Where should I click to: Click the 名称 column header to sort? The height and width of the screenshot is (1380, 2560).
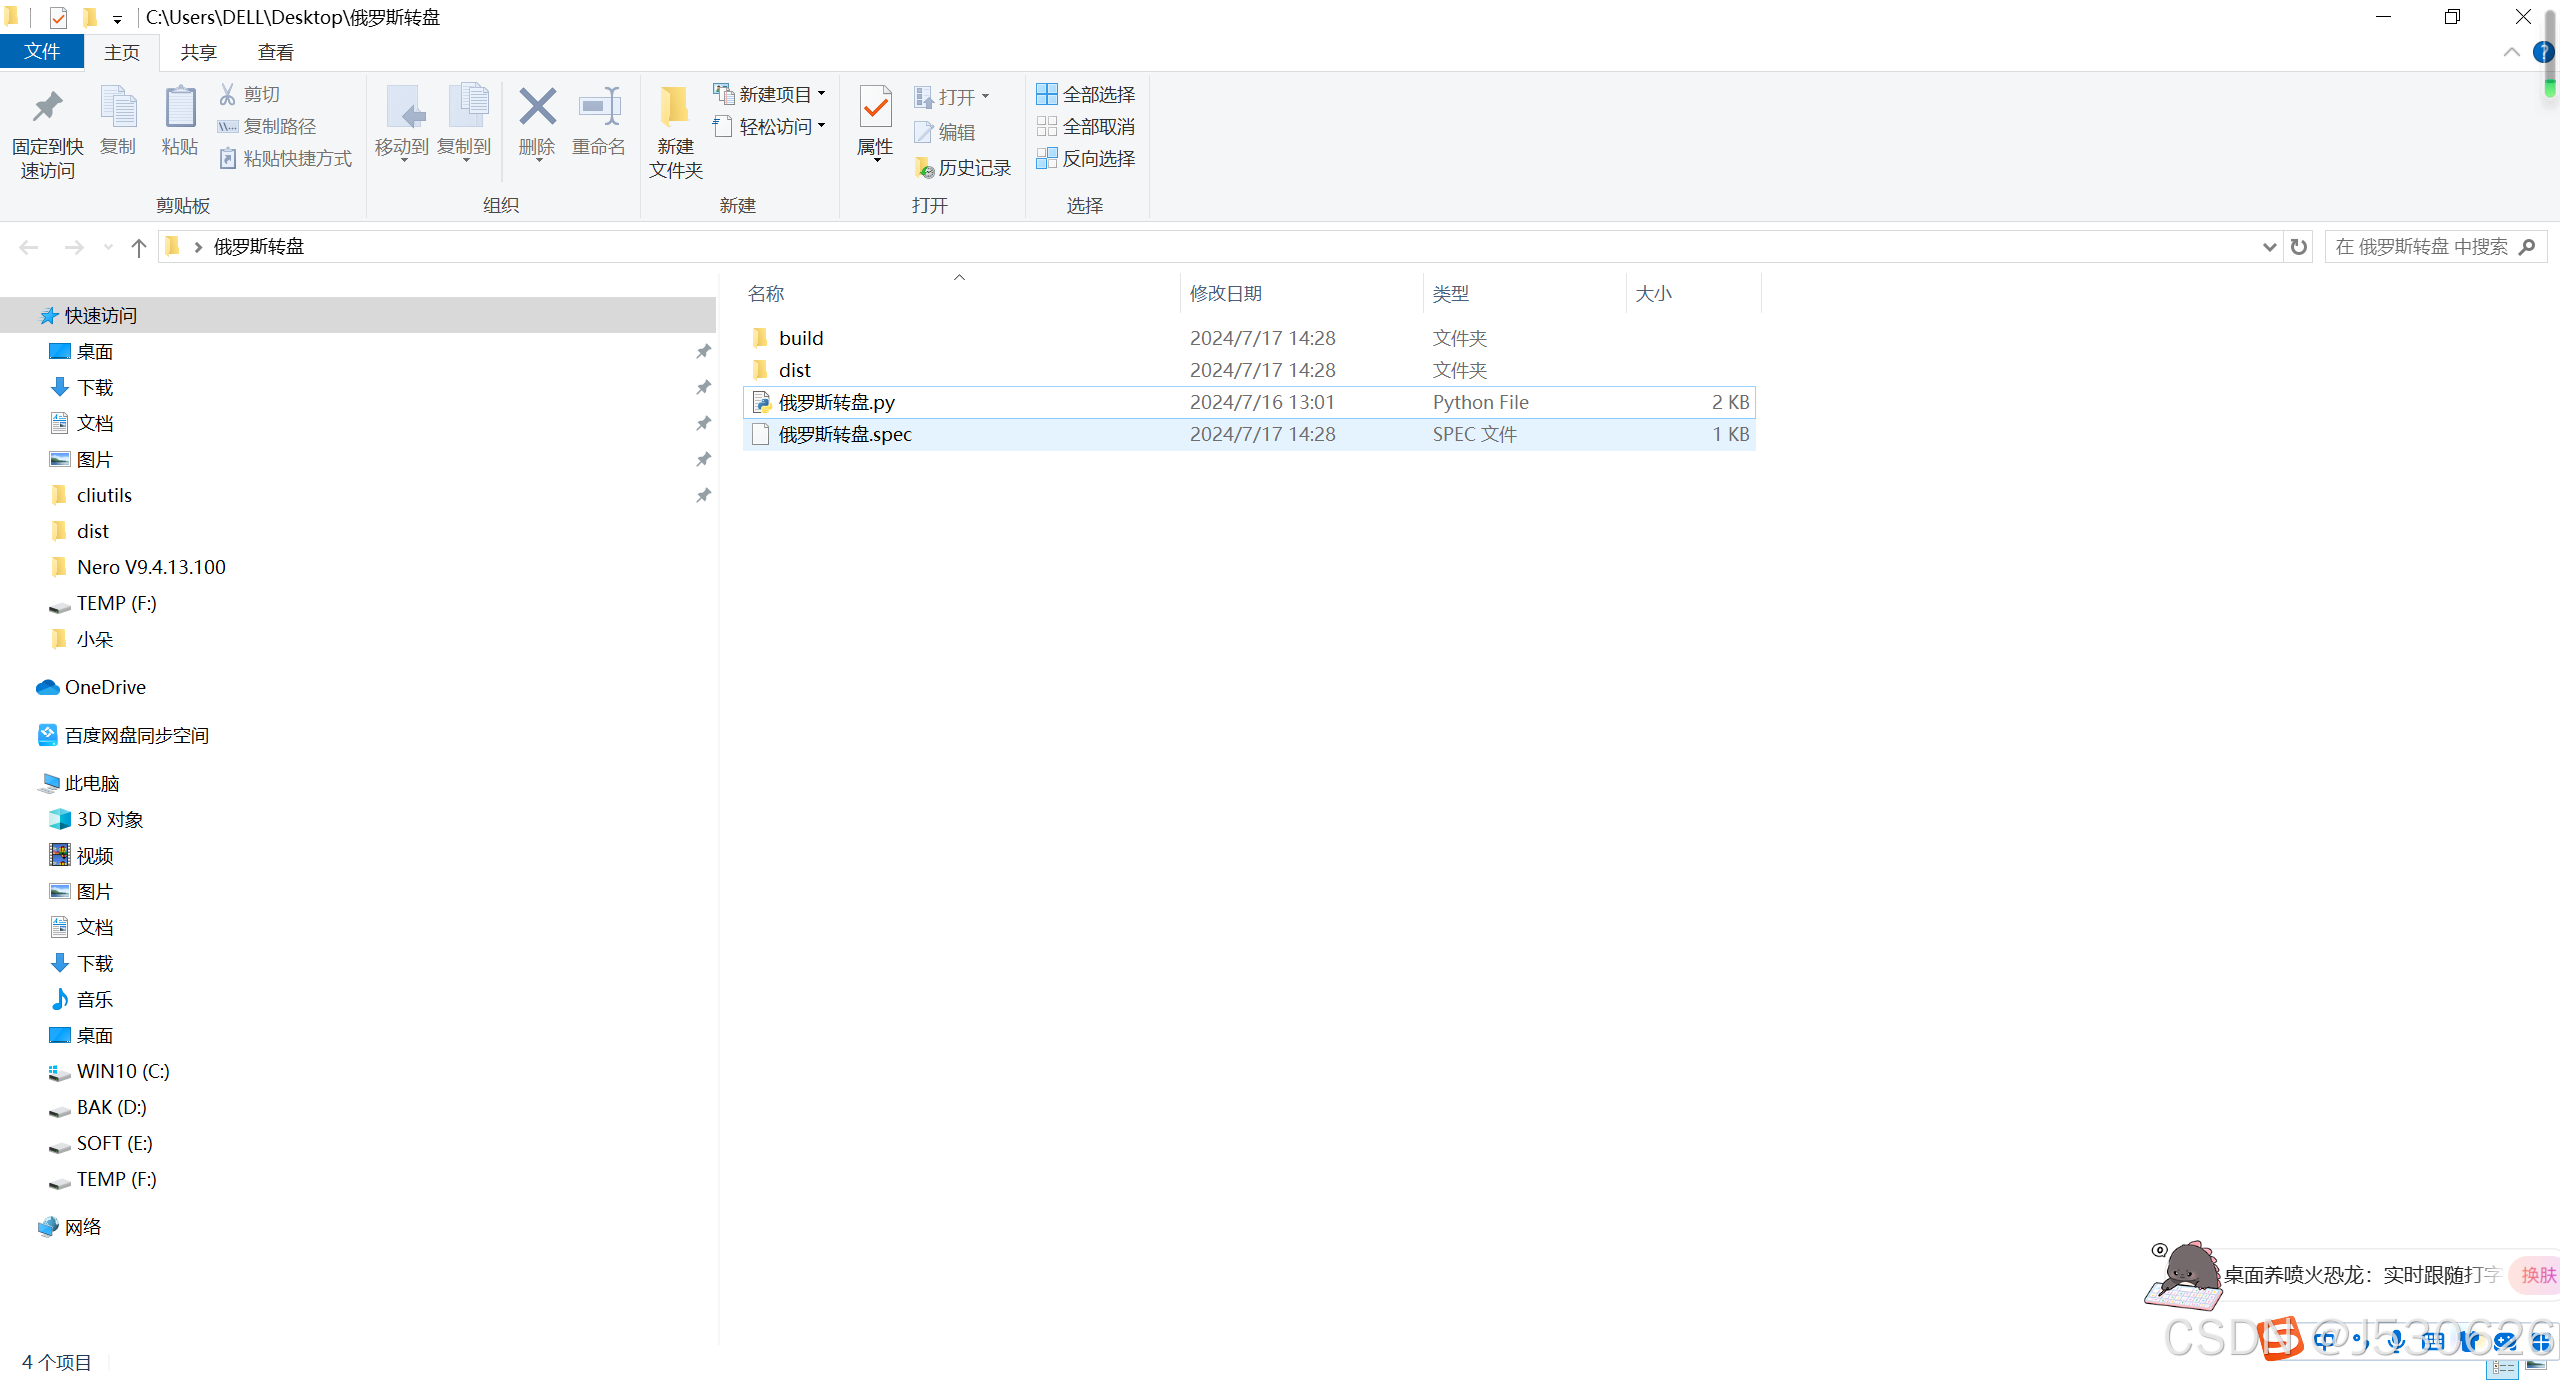[764, 293]
